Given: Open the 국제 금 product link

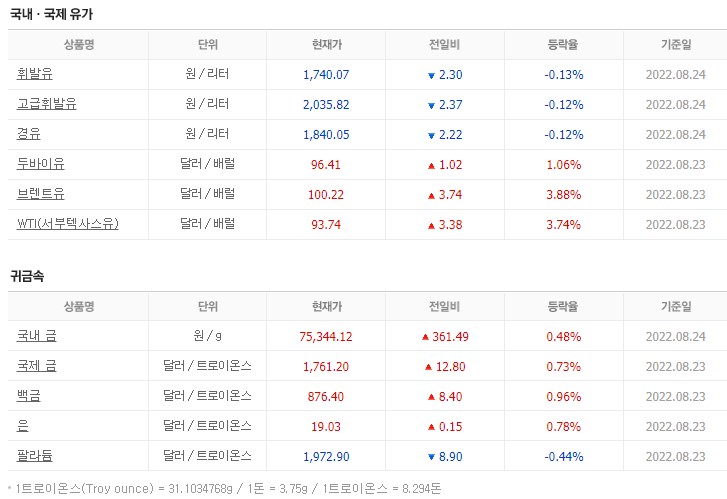Looking at the screenshot, I should (37, 366).
